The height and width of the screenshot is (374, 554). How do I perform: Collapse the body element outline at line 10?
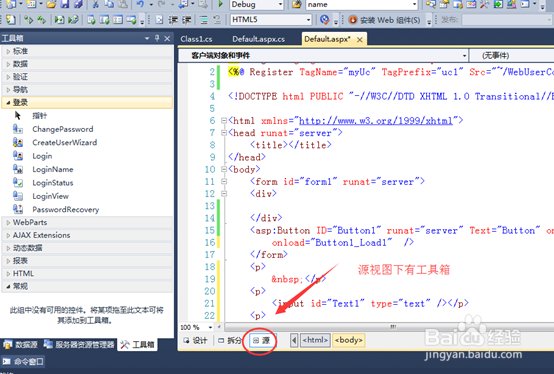(x=224, y=169)
